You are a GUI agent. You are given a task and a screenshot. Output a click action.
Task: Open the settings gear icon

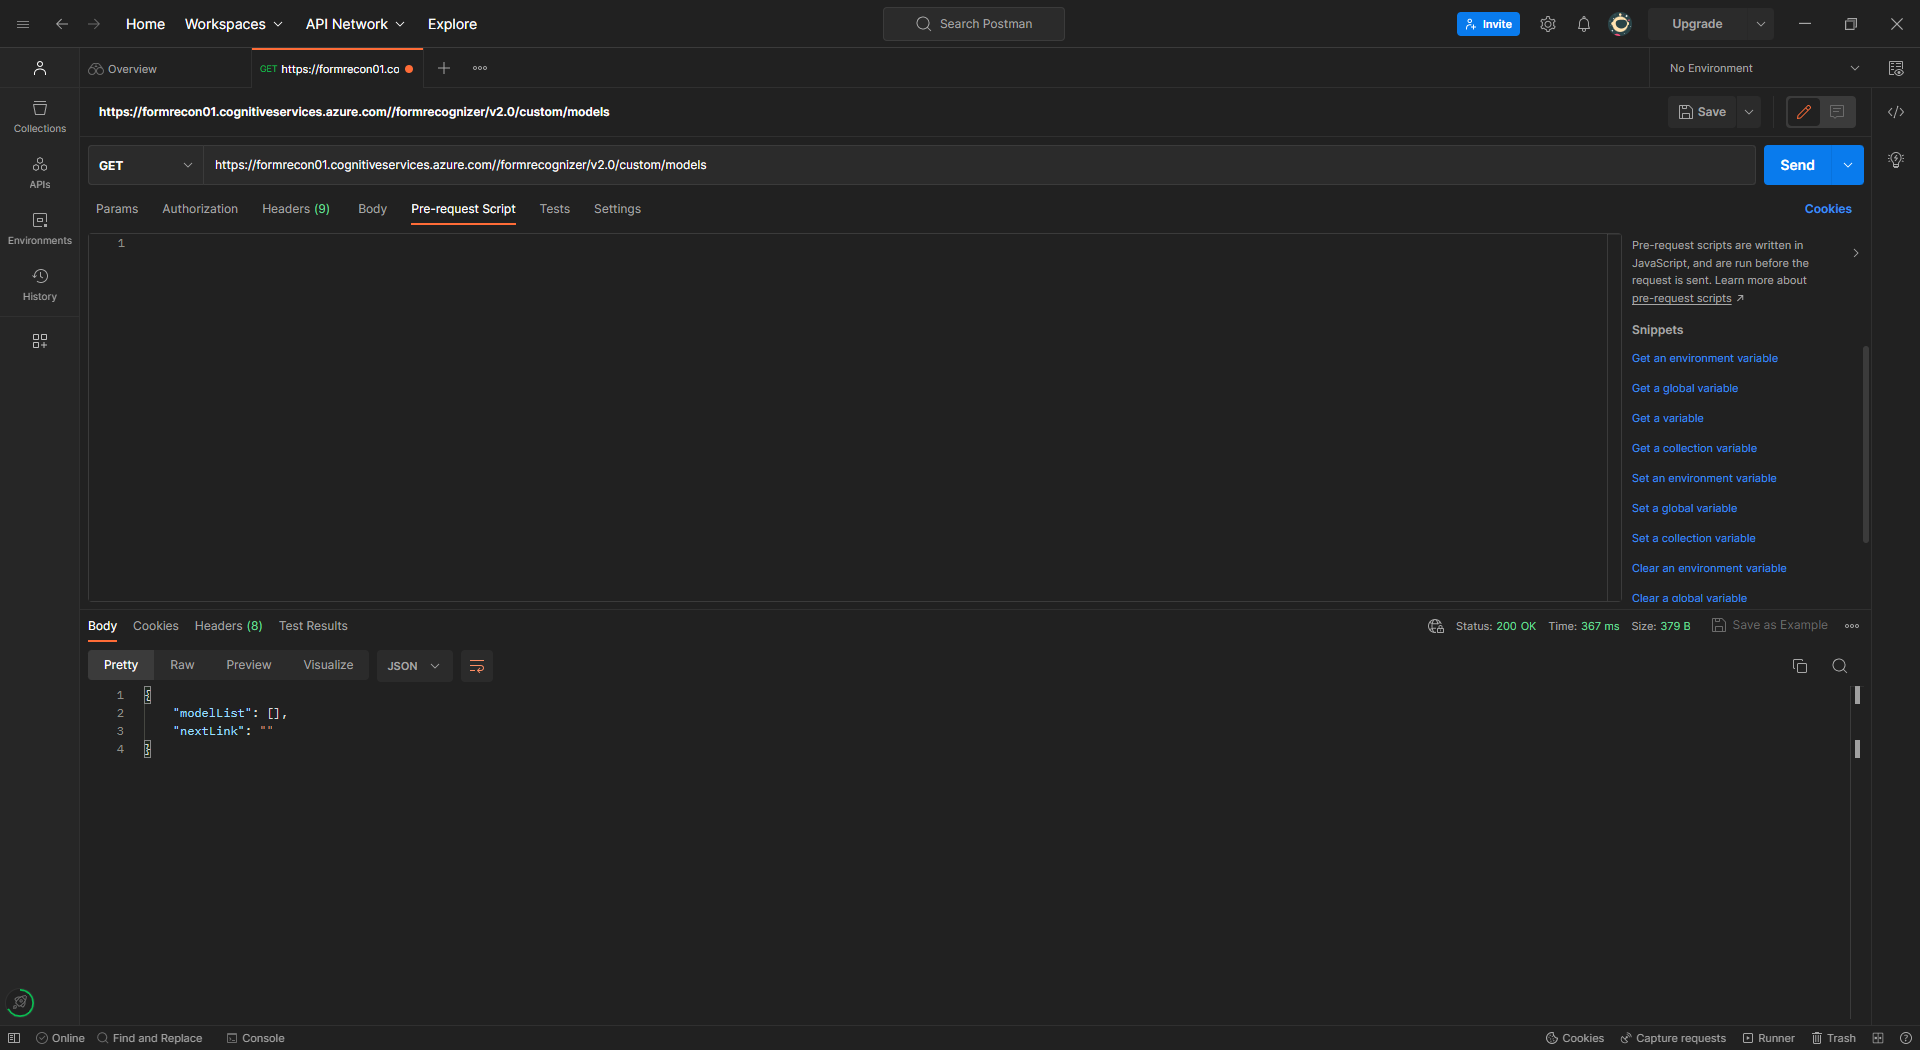[1548, 24]
